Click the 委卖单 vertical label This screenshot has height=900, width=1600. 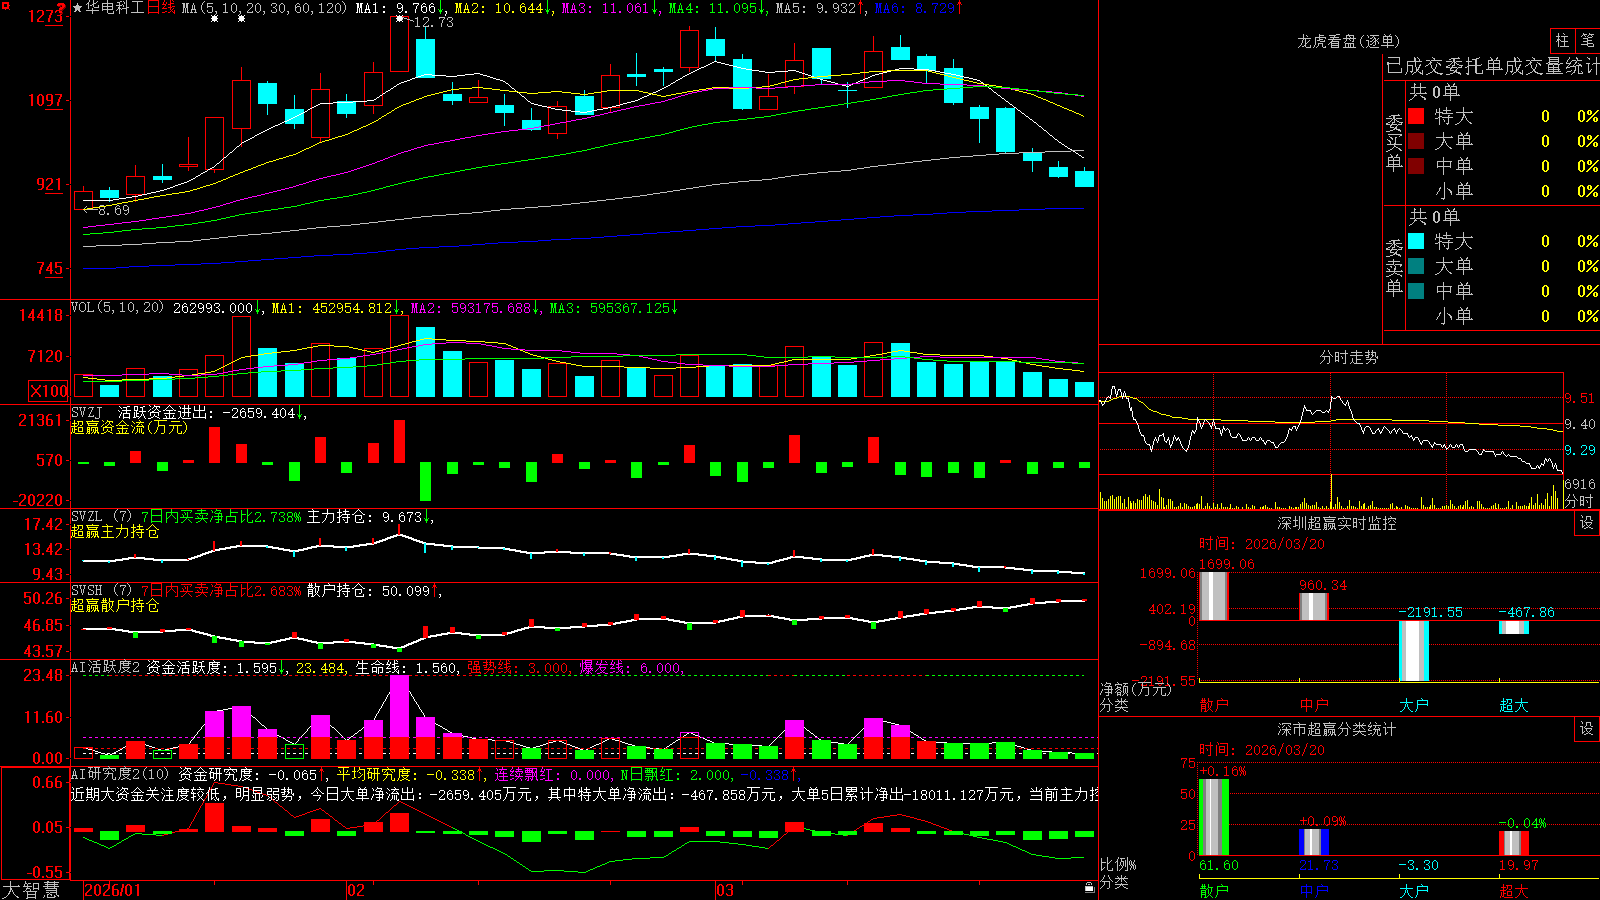[x=1394, y=267]
